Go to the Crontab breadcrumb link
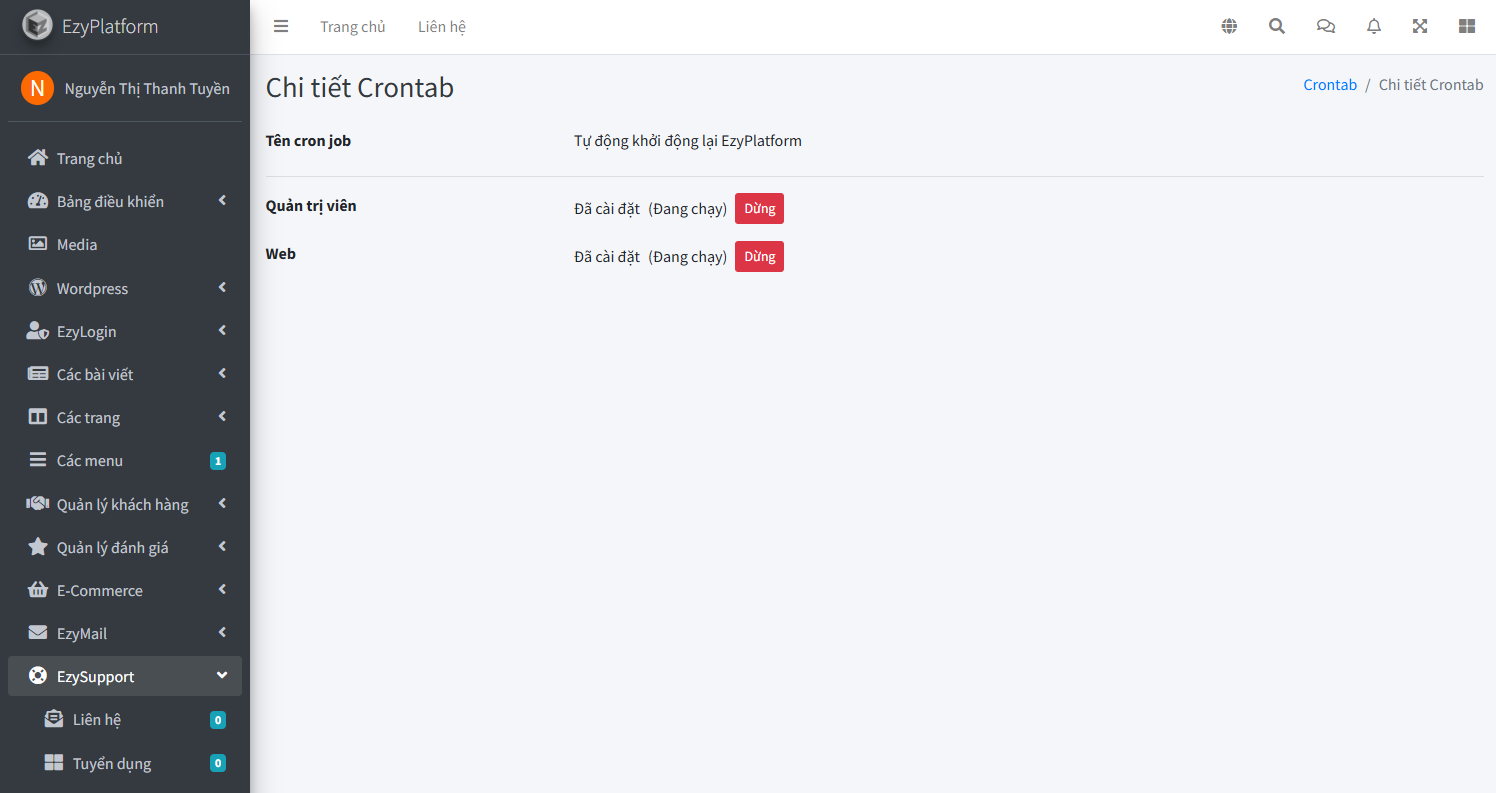Image resolution: width=1496 pixels, height=793 pixels. 1330,85
